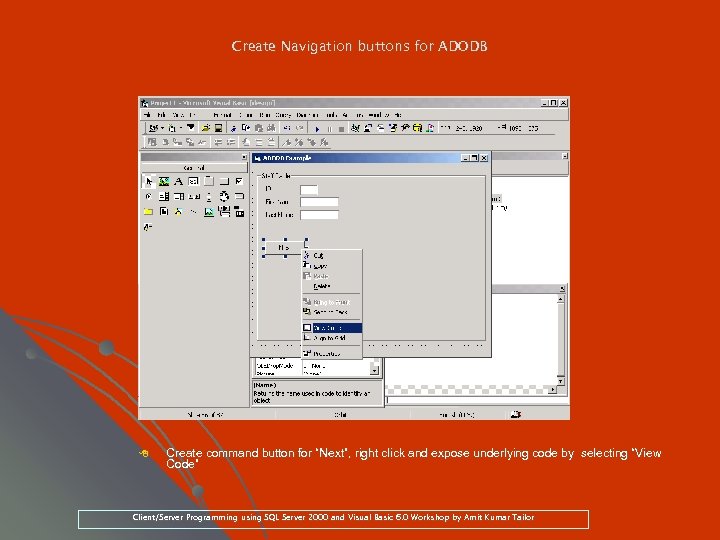Click the Cut icon in the main toolbar
Screen dimensions: 720x540
(233, 128)
